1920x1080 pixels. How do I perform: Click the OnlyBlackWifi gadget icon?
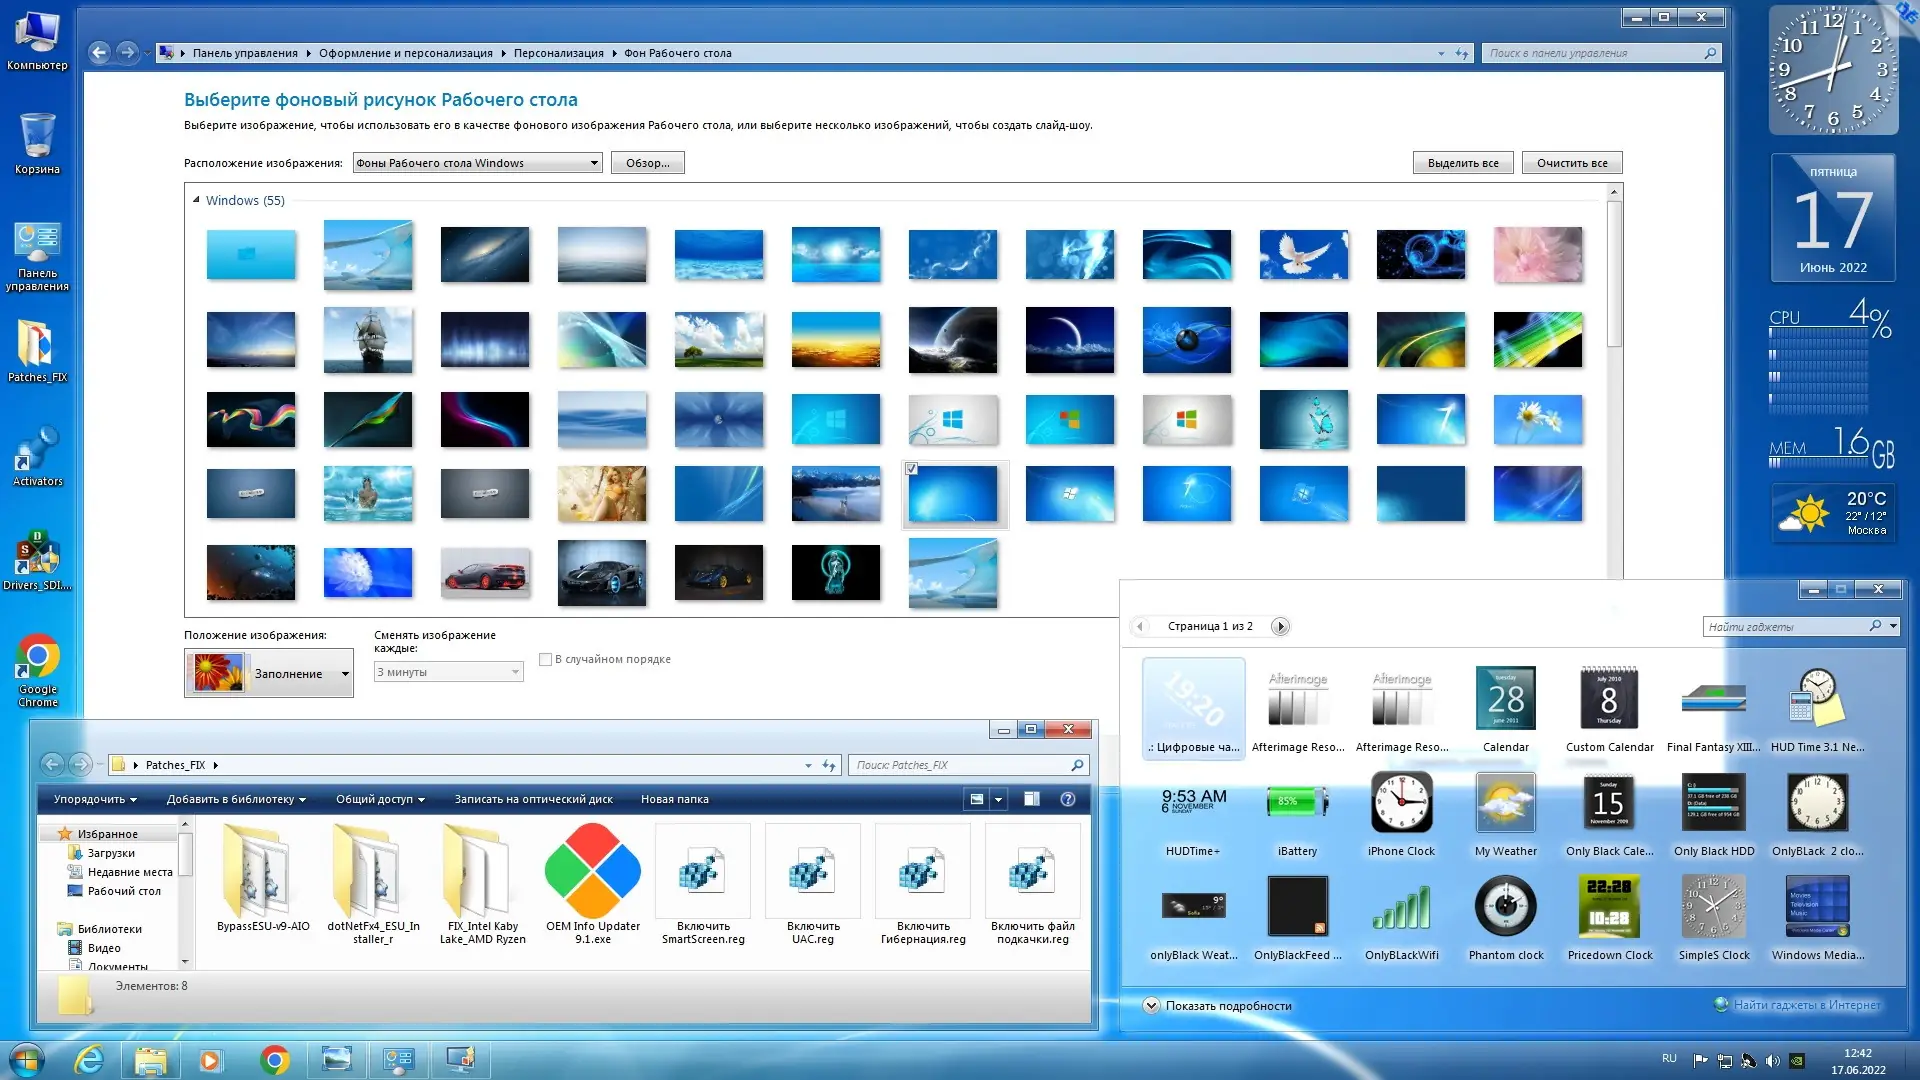pos(1401,907)
